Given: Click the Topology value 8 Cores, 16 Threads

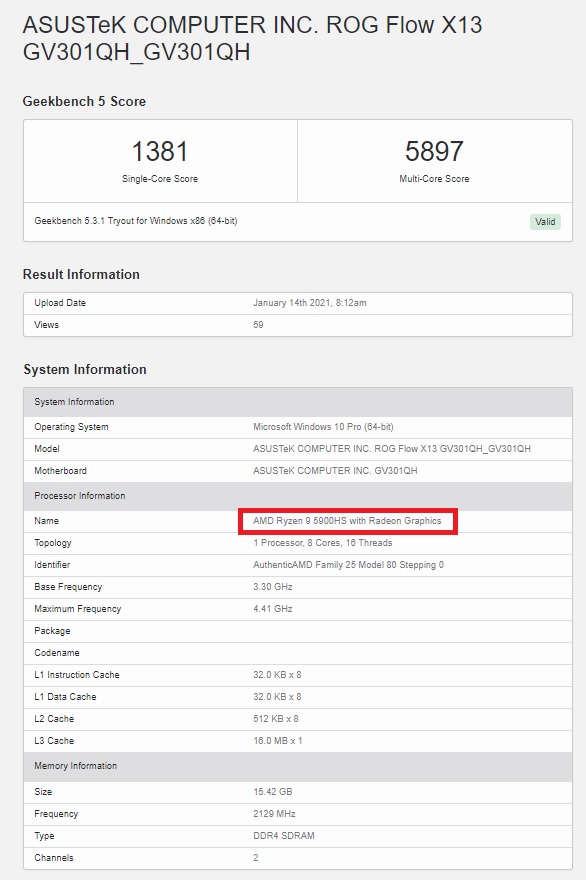Looking at the screenshot, I should coord(323,543).
